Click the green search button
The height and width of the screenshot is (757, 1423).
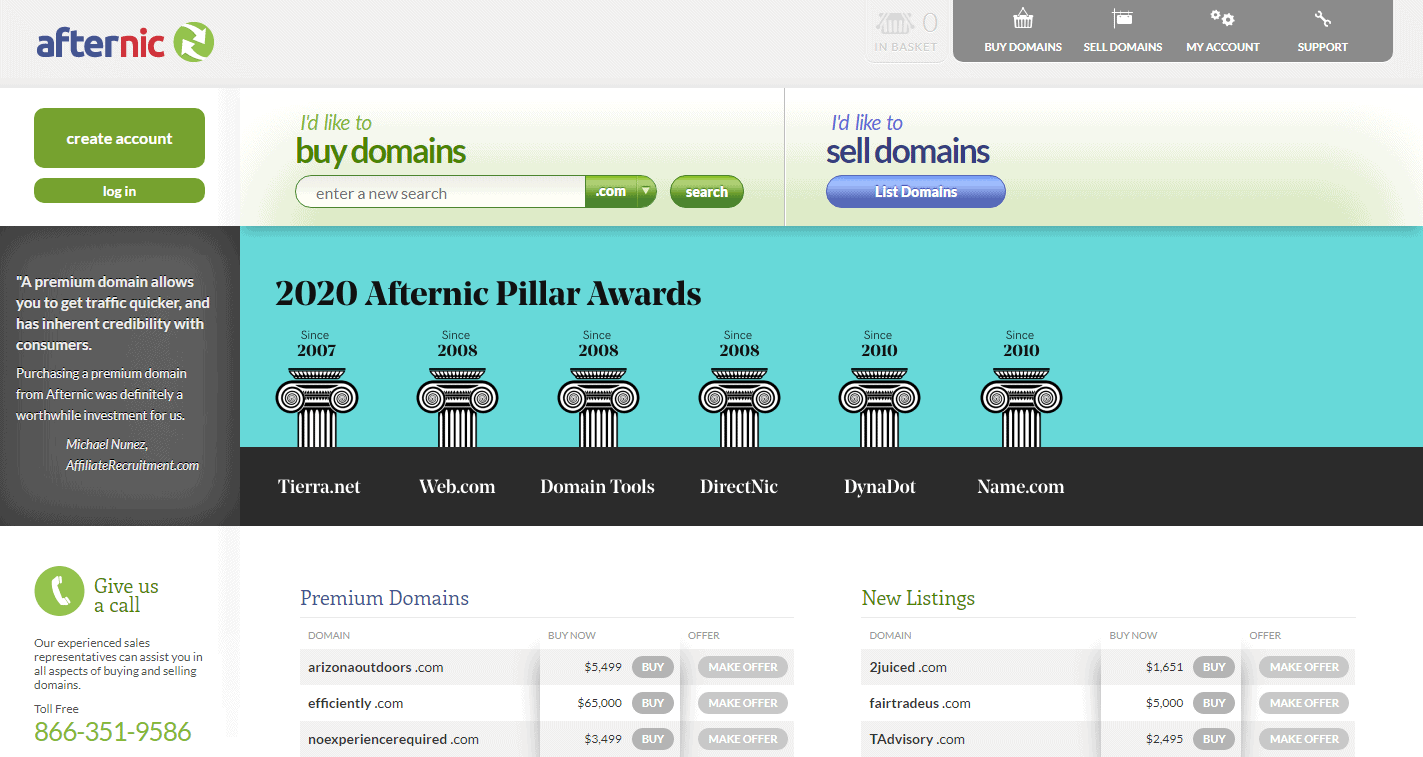[707, 192]
